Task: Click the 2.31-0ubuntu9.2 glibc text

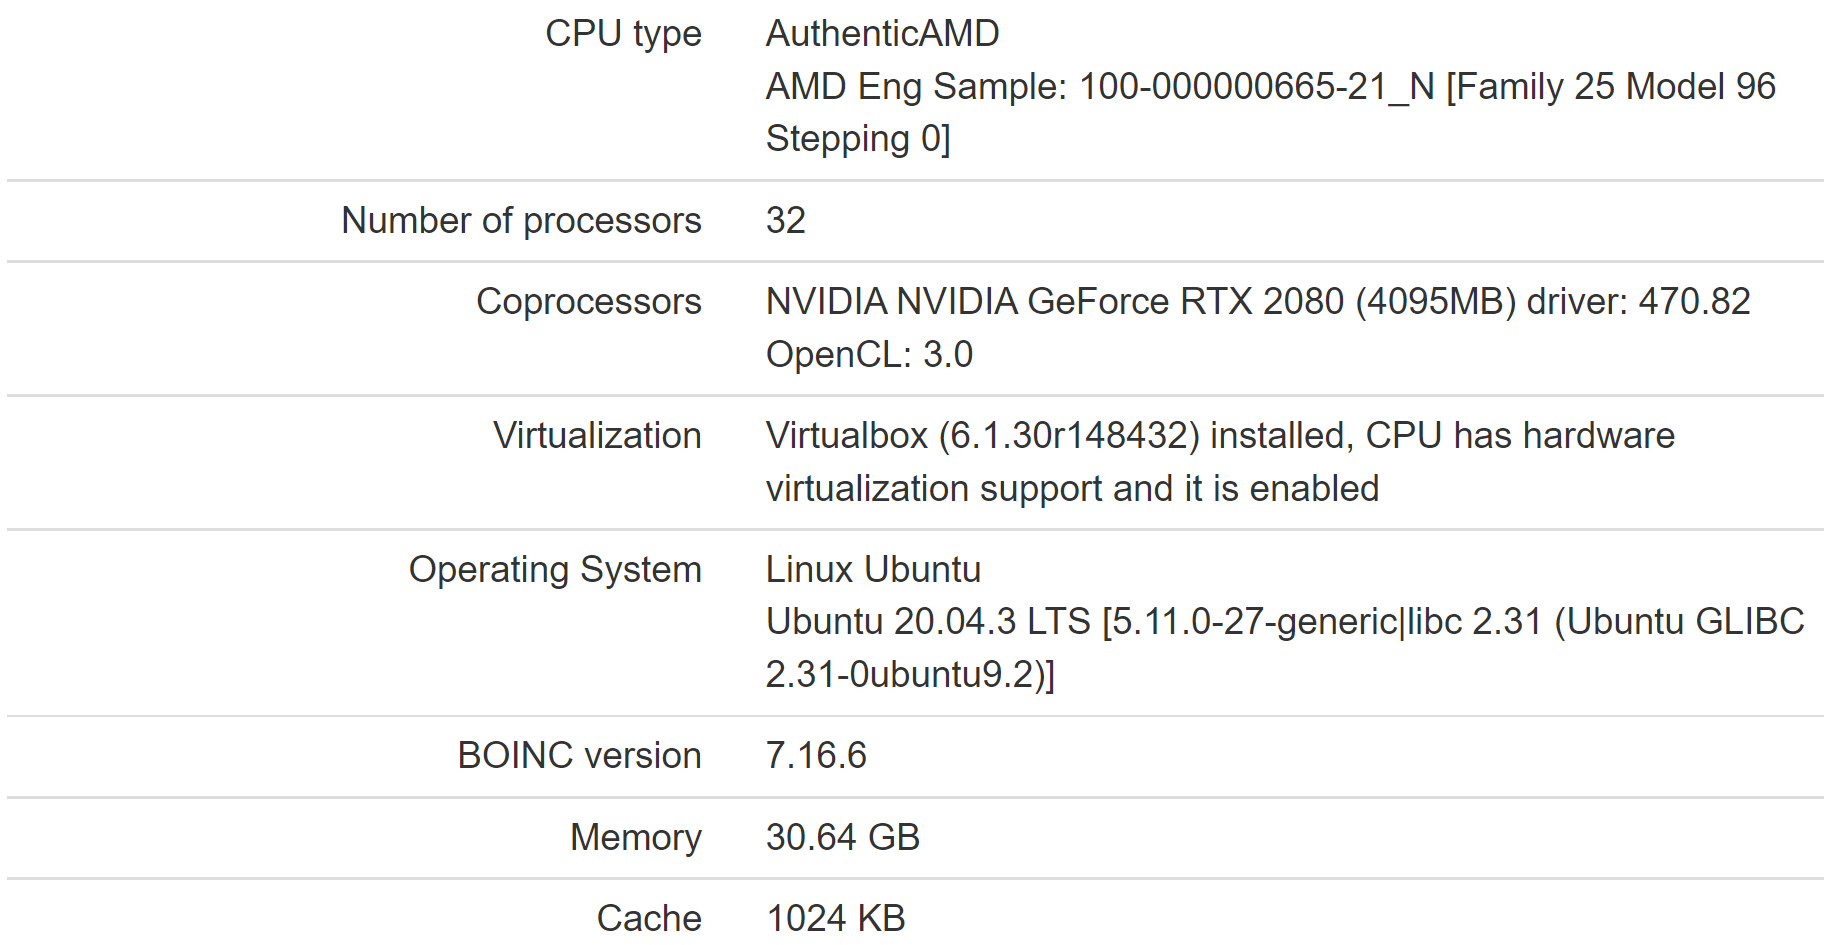Action: [910, 675]
